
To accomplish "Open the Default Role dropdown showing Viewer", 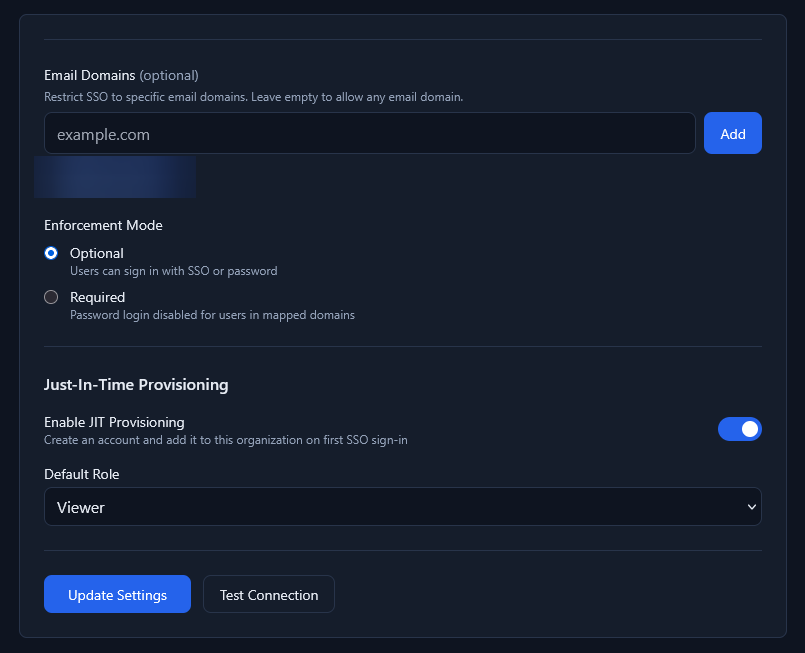I will (x=402, y=507).
